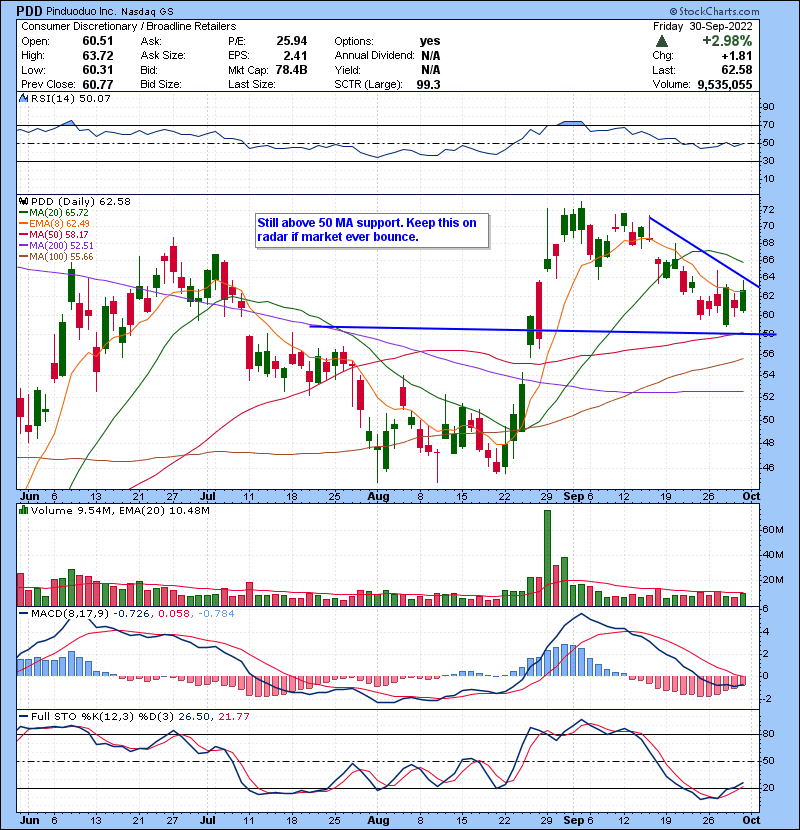The width and height of the screenshot is (800, 830).
Task: Click the MA(100) 55.66 legend entry
Action: pyautogui.click(x=56, y=257)
